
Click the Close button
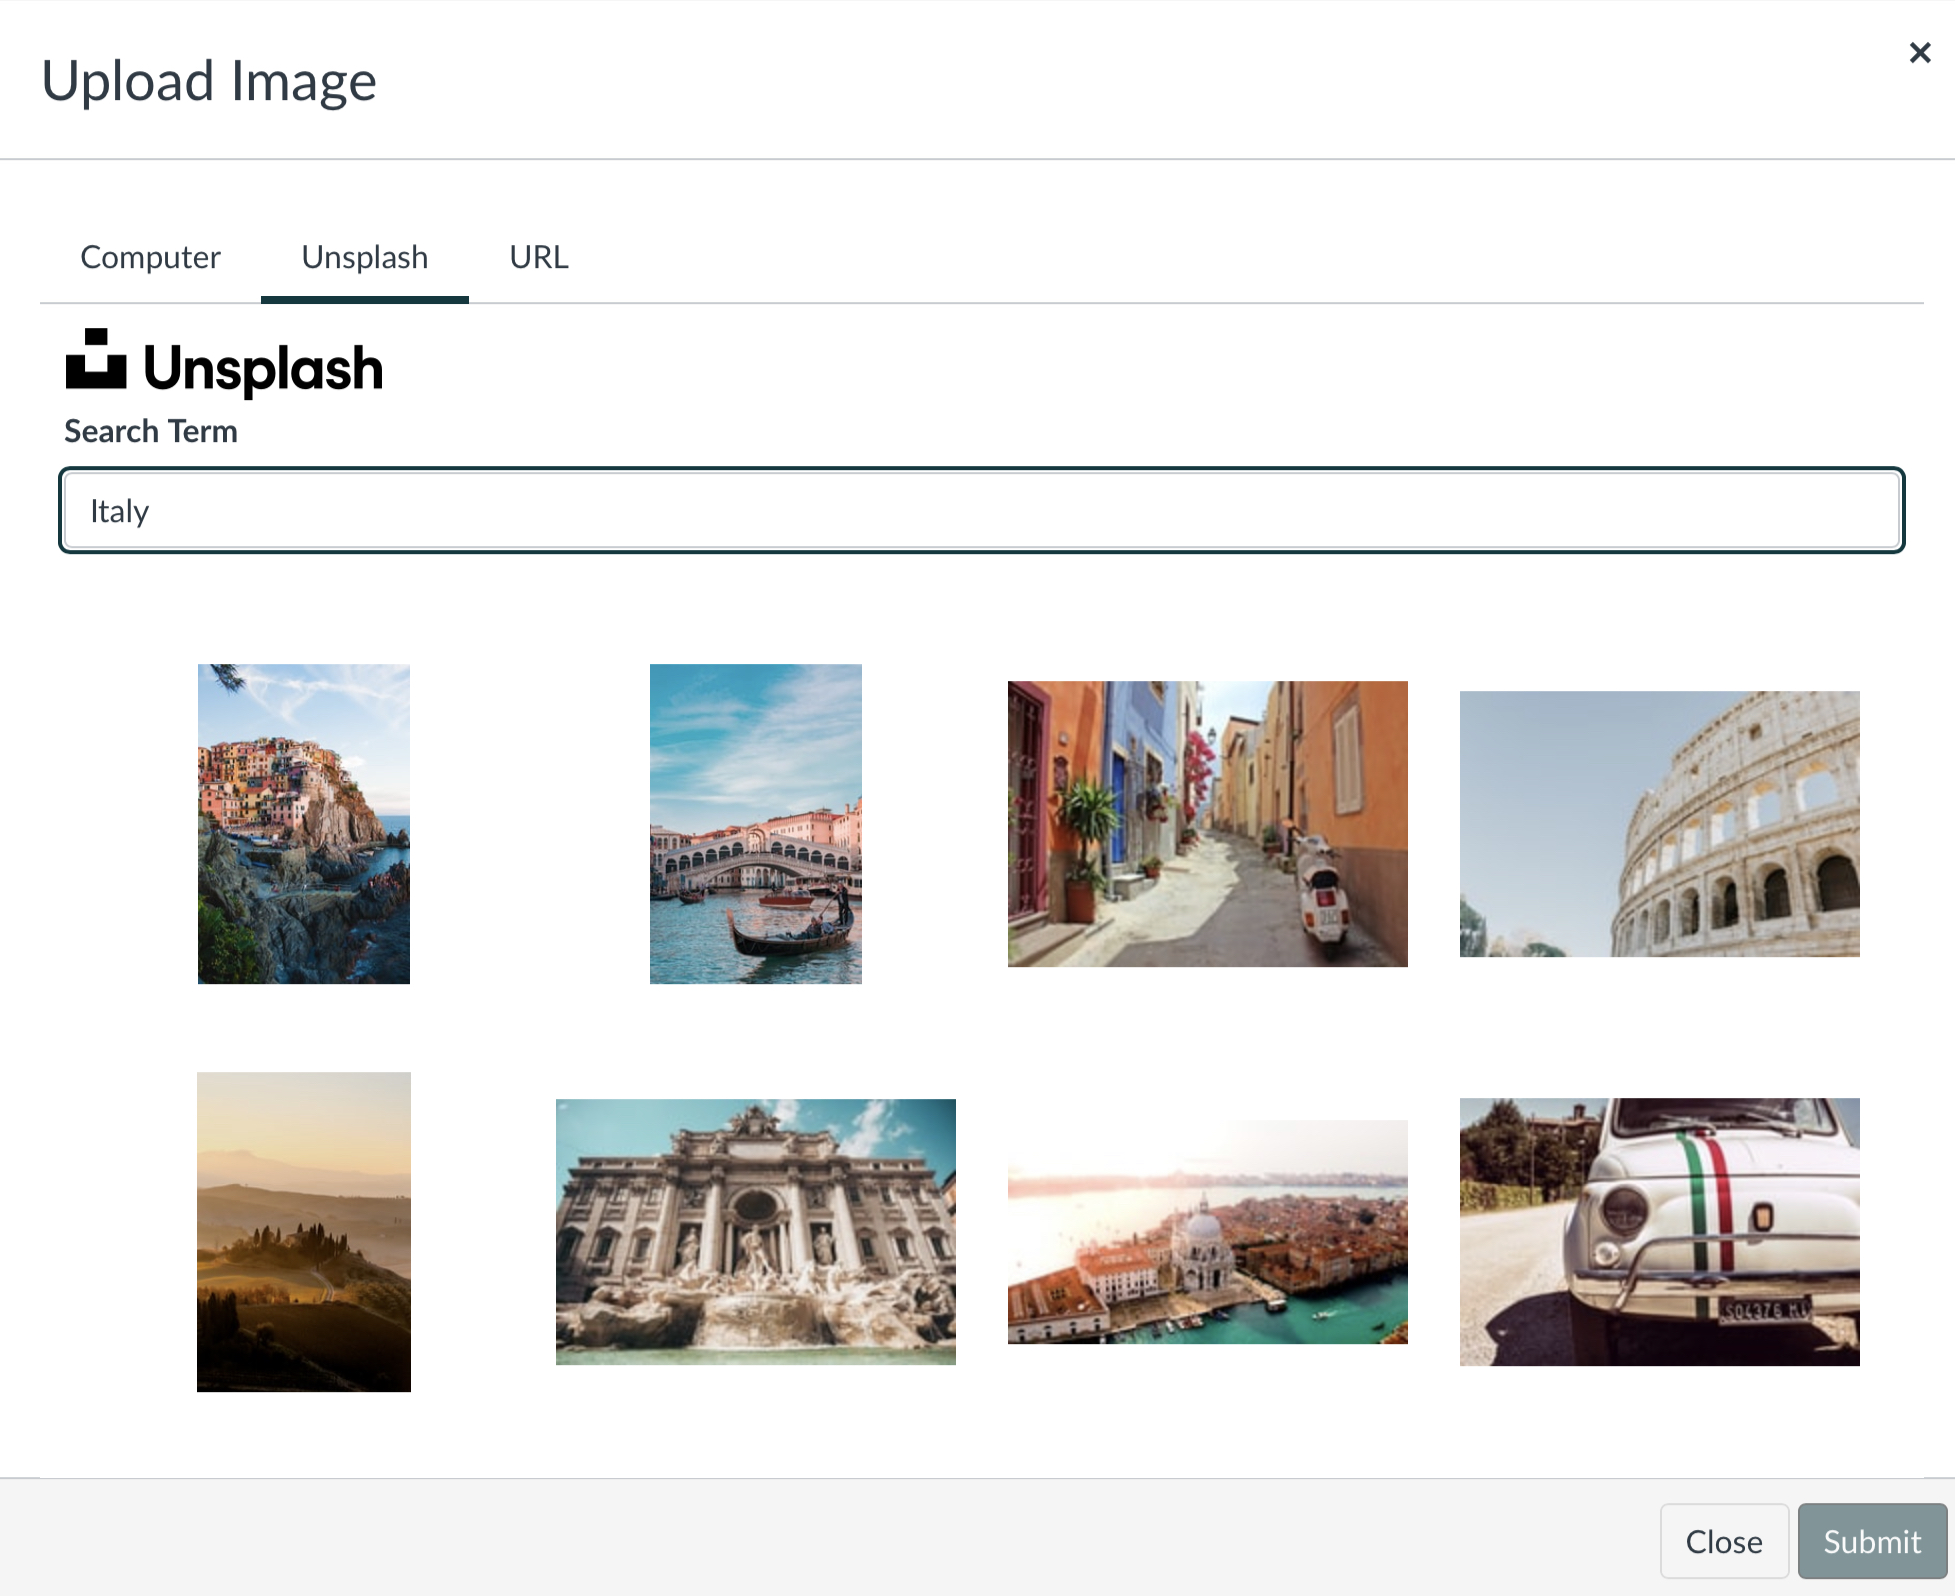tap(1723, 1541)
